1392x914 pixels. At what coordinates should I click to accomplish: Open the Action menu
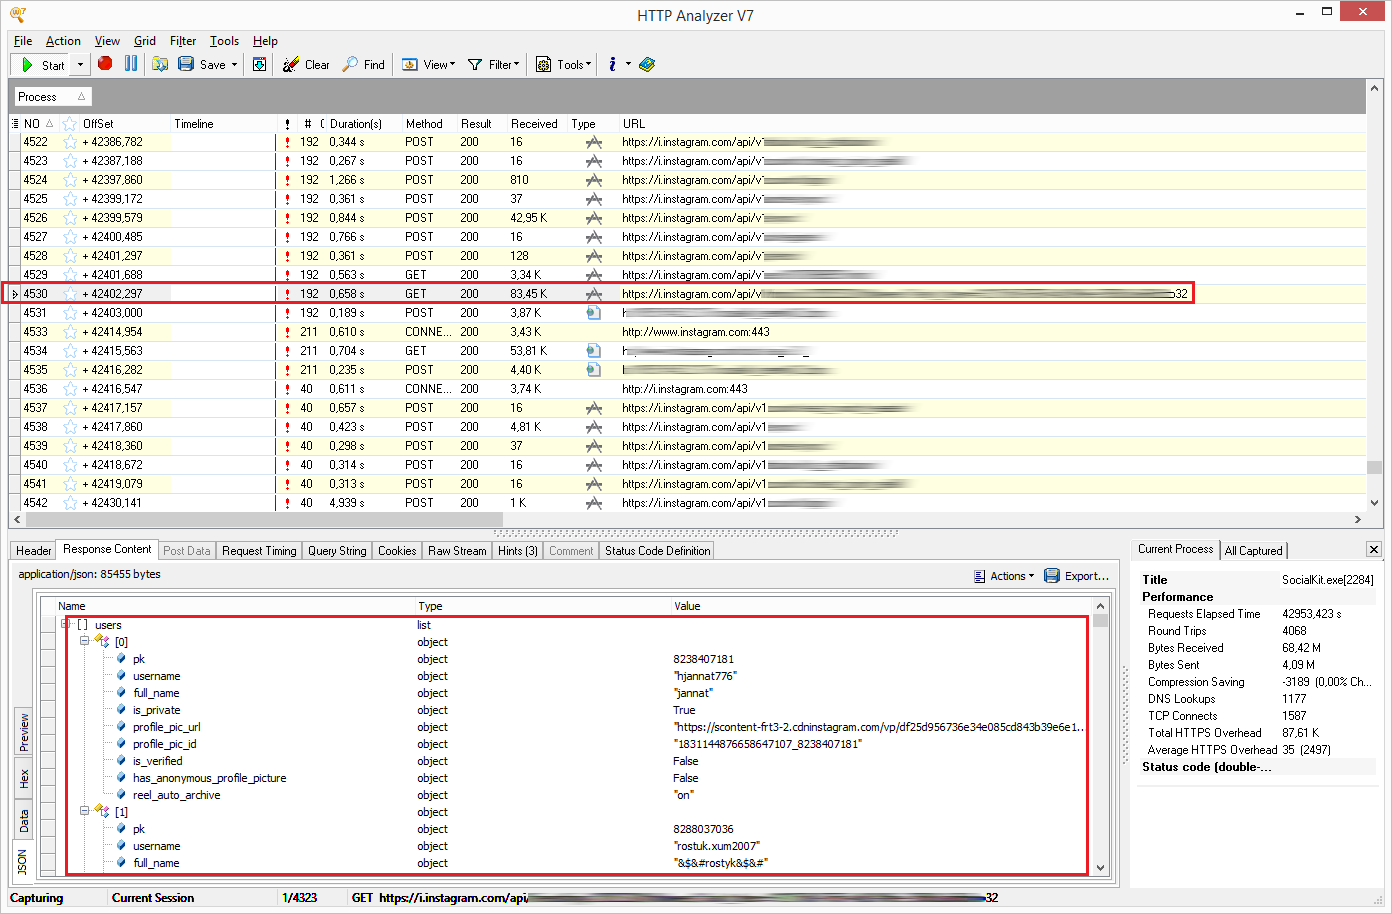(x=63, y=41)
